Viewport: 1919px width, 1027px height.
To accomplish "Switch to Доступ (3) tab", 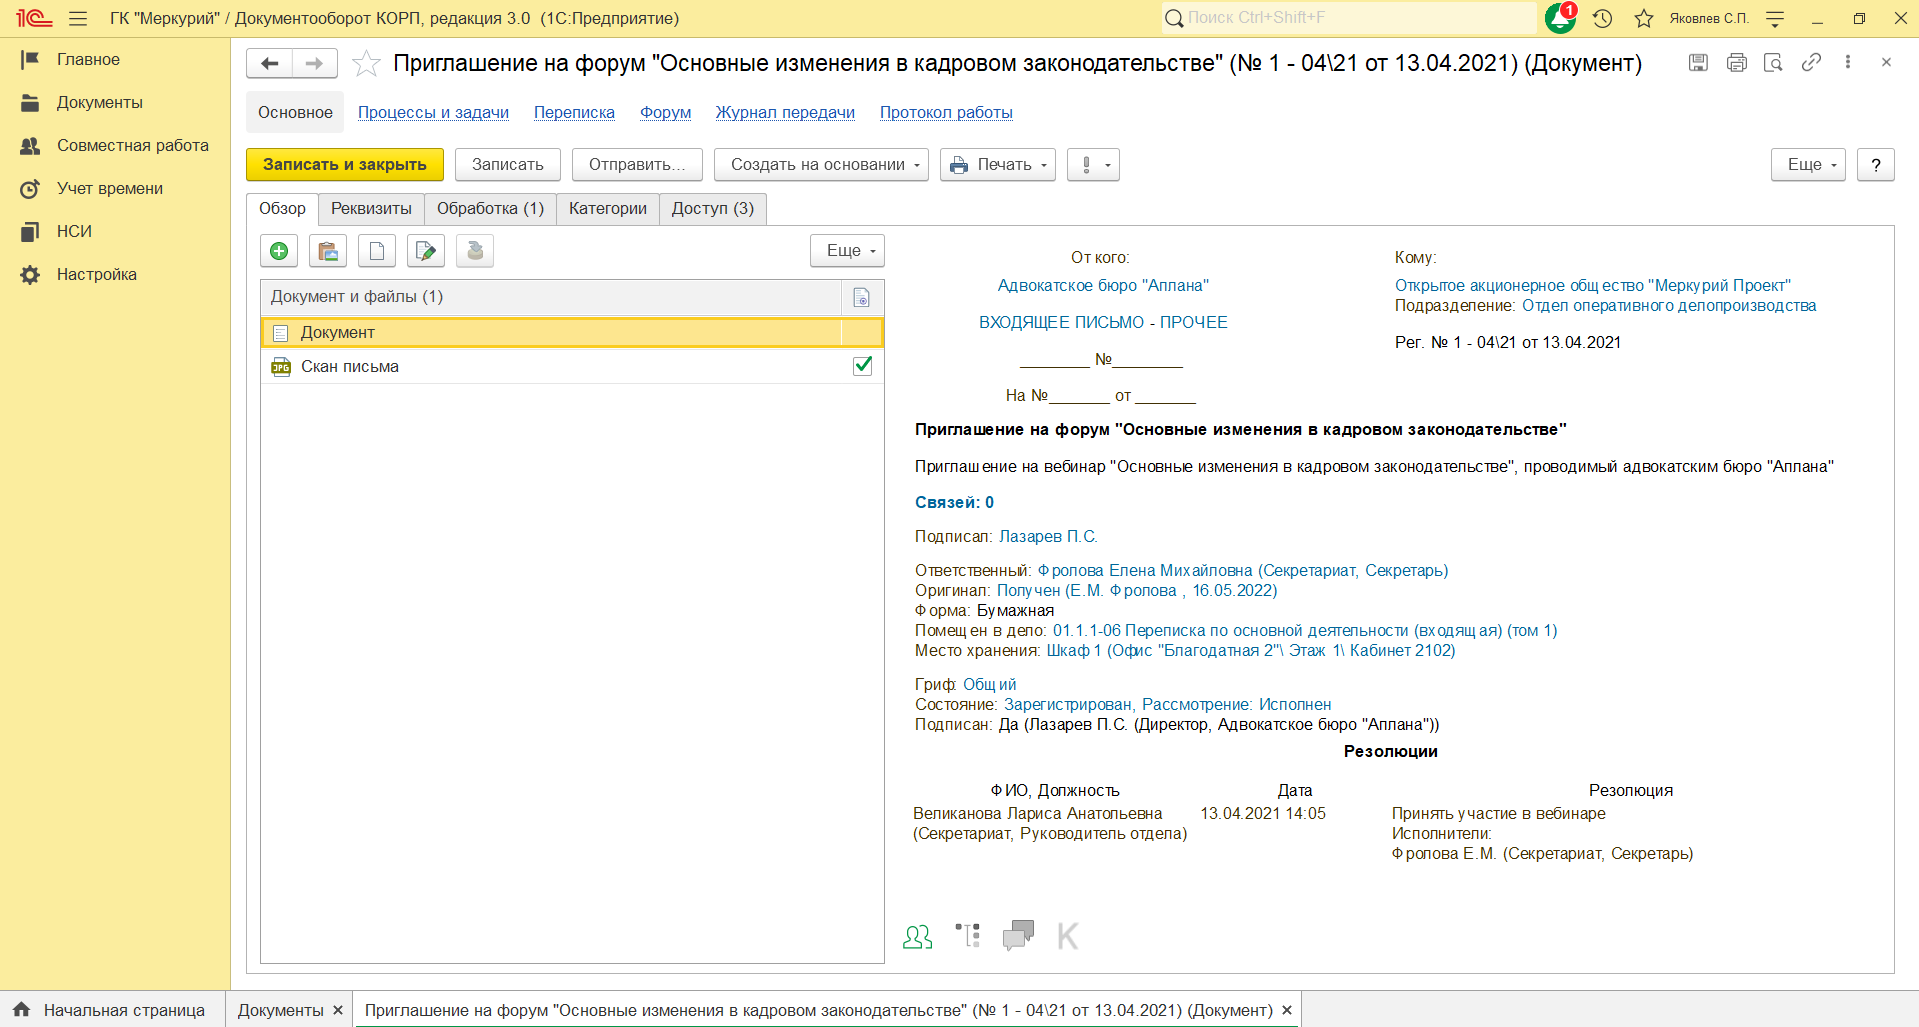I will (x=713, y=209).
